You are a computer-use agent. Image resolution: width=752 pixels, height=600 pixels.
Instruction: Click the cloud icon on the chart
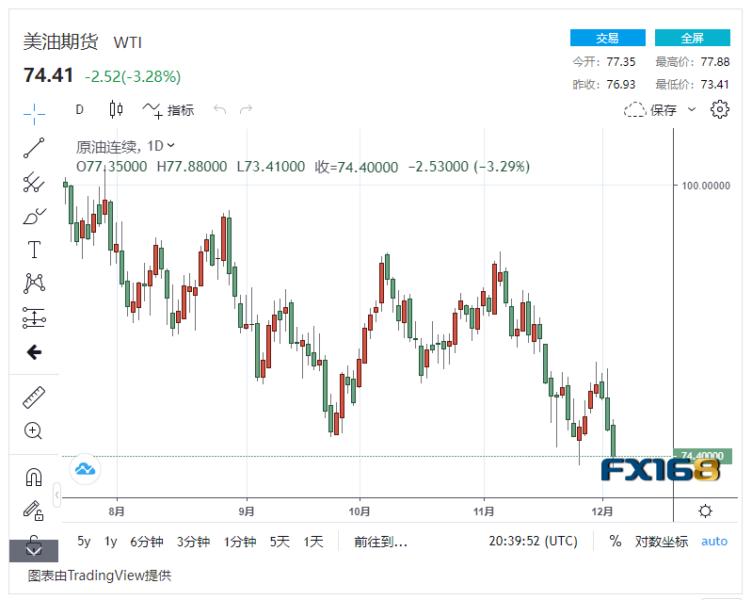click(85, 469)
